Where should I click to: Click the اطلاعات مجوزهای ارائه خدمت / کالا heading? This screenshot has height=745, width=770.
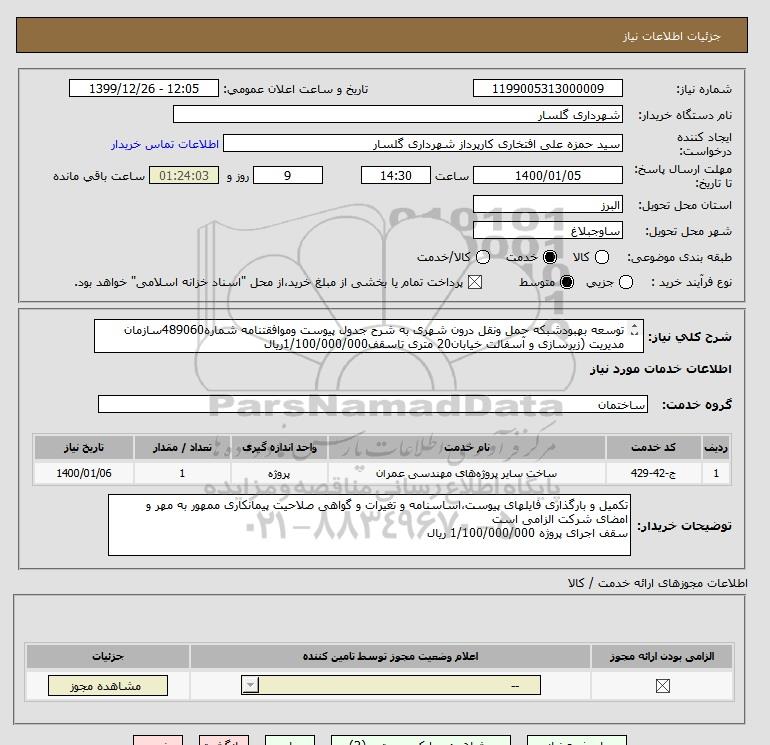658,583
